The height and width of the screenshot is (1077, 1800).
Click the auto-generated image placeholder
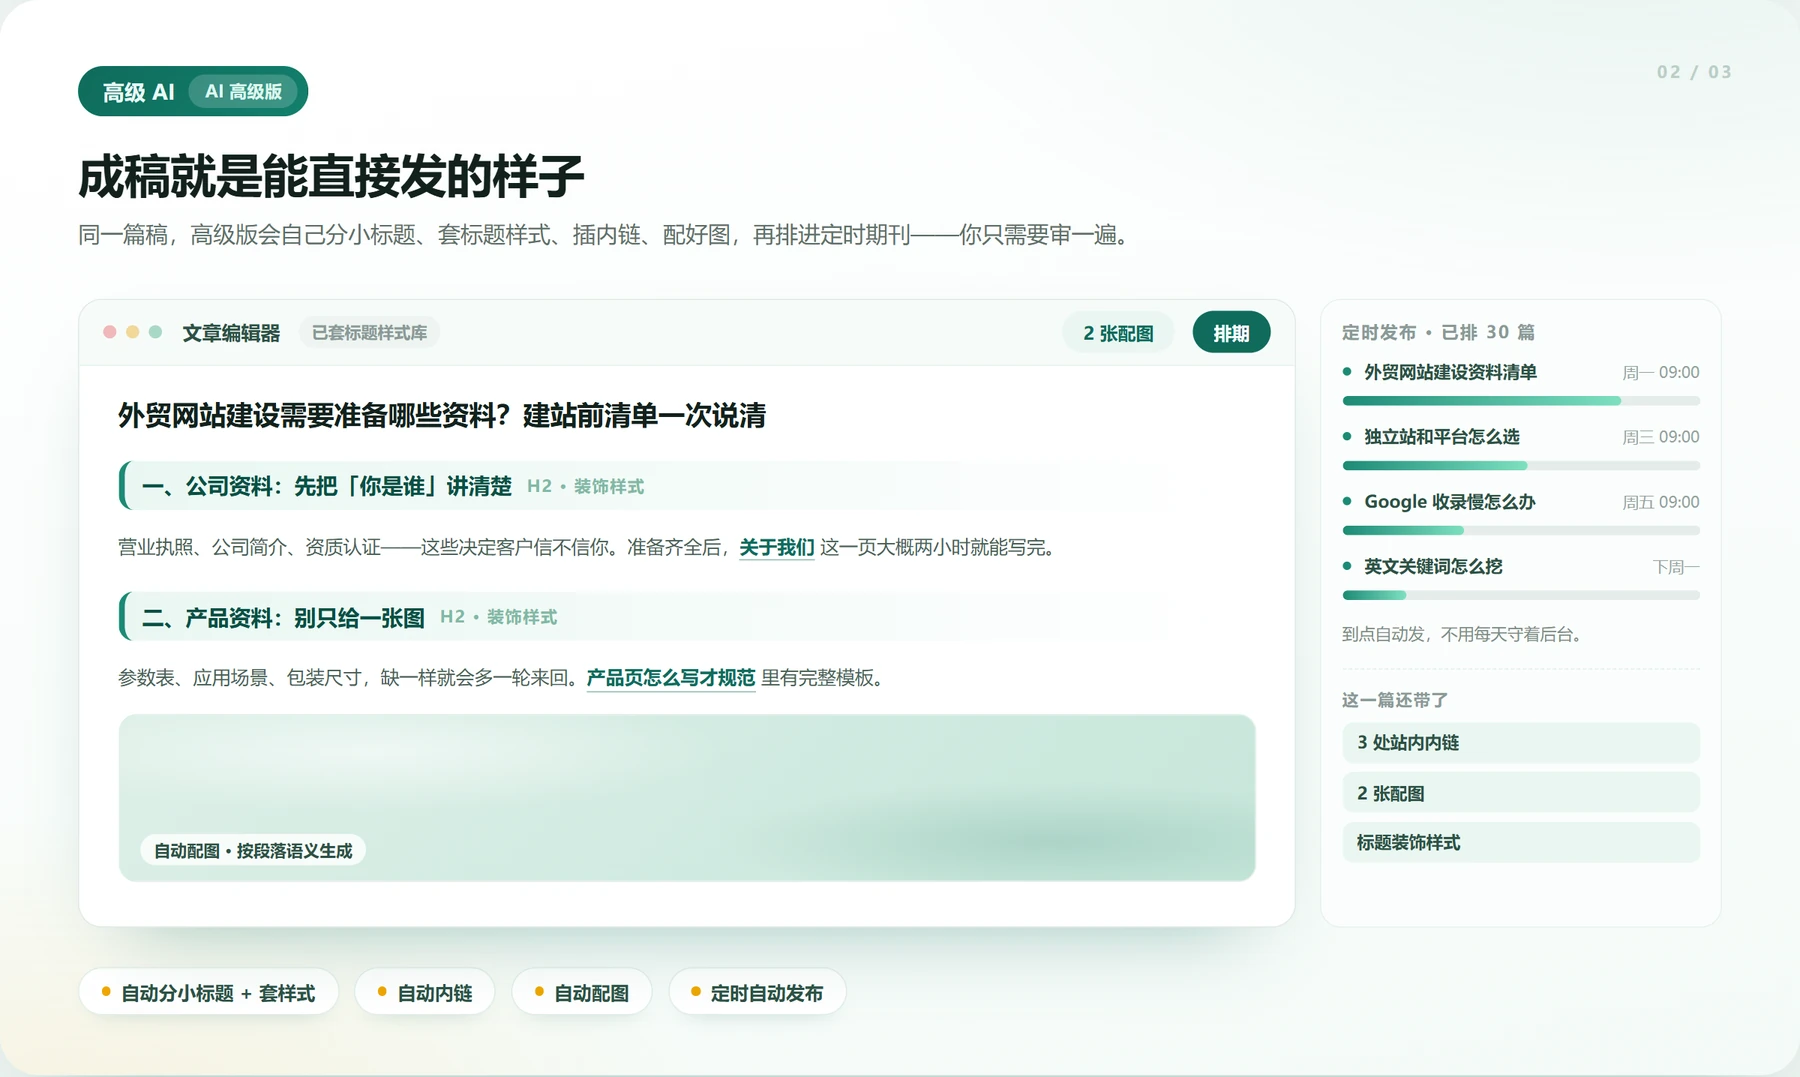[x=687, y=798]
